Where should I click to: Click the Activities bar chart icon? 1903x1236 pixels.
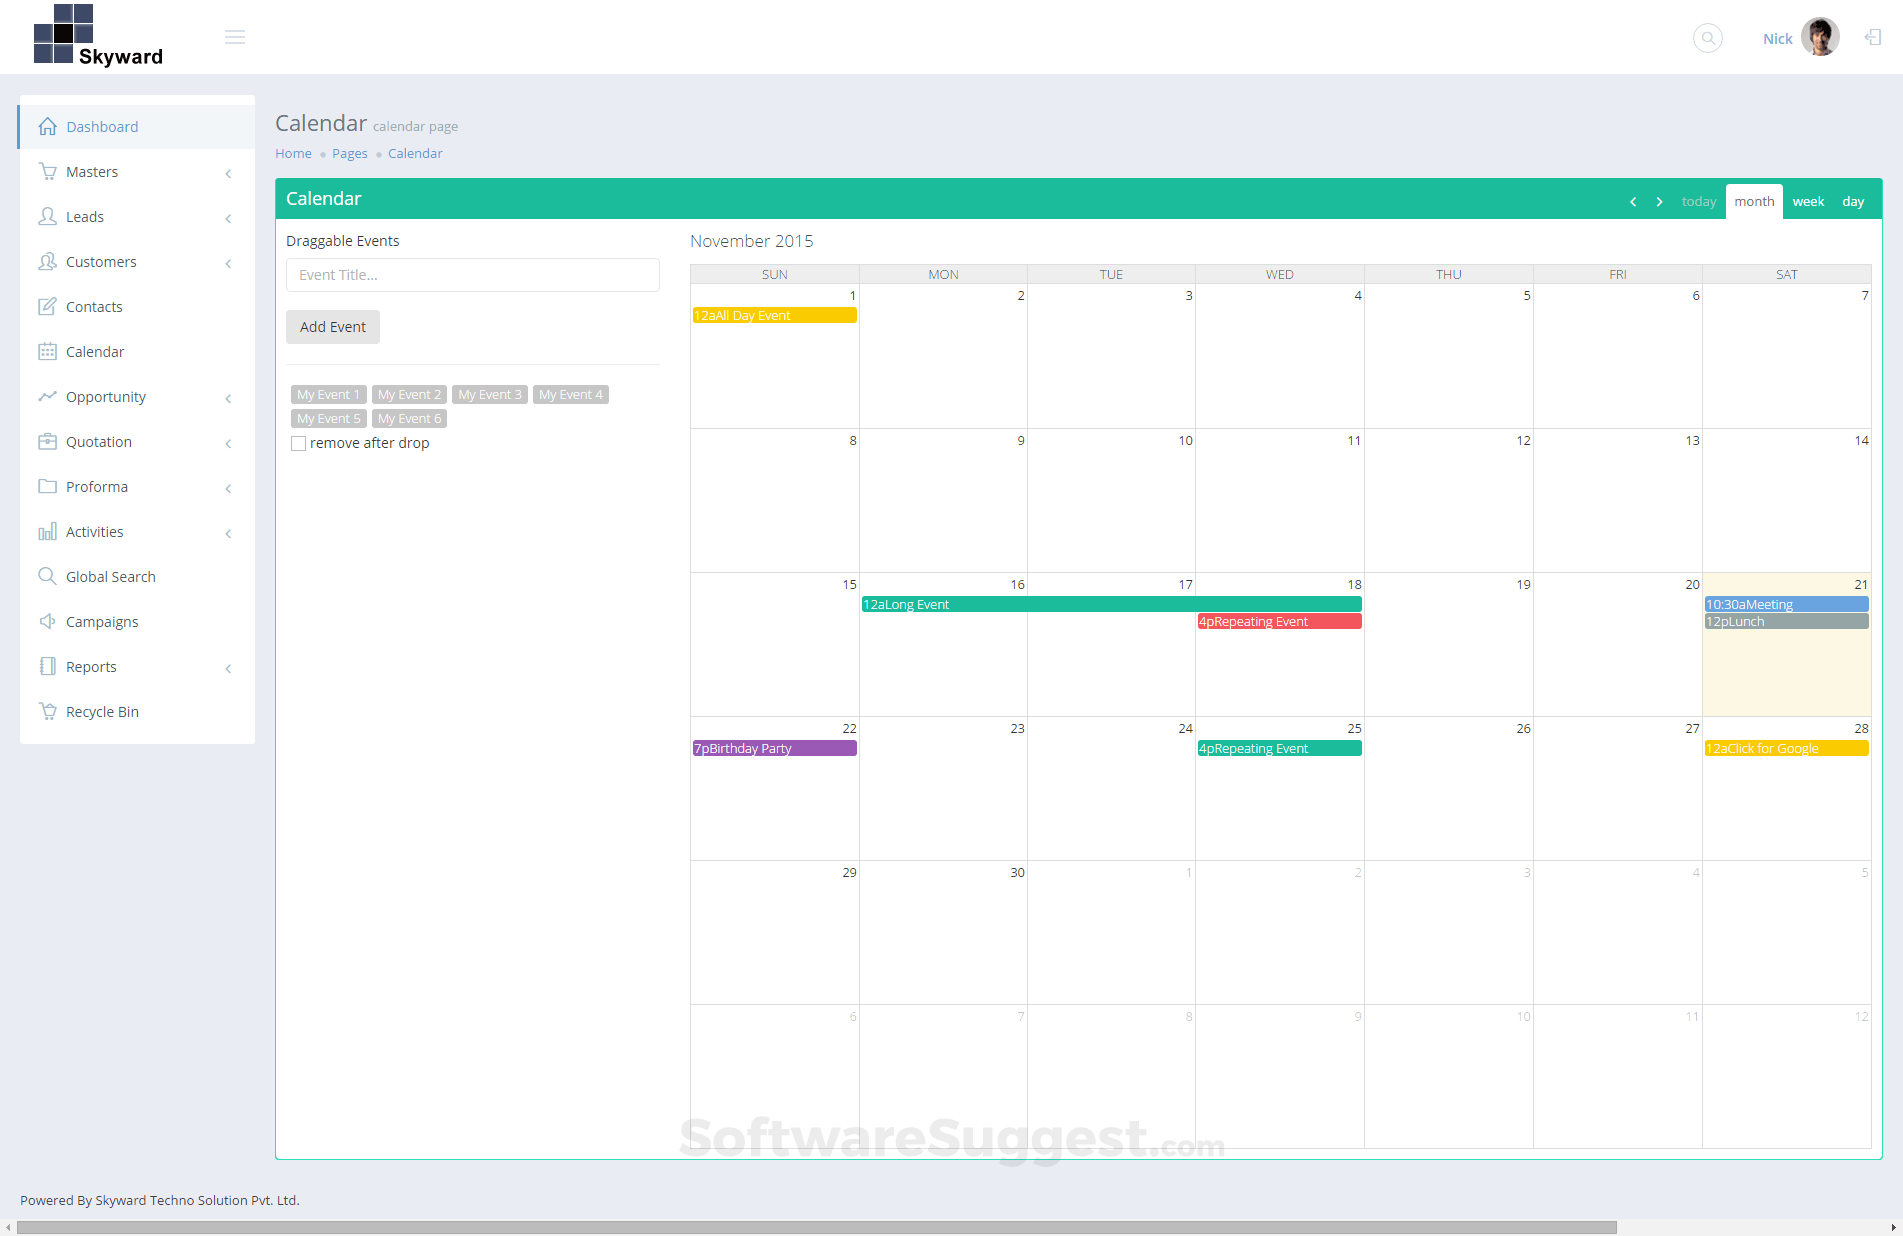coord(47,531)
